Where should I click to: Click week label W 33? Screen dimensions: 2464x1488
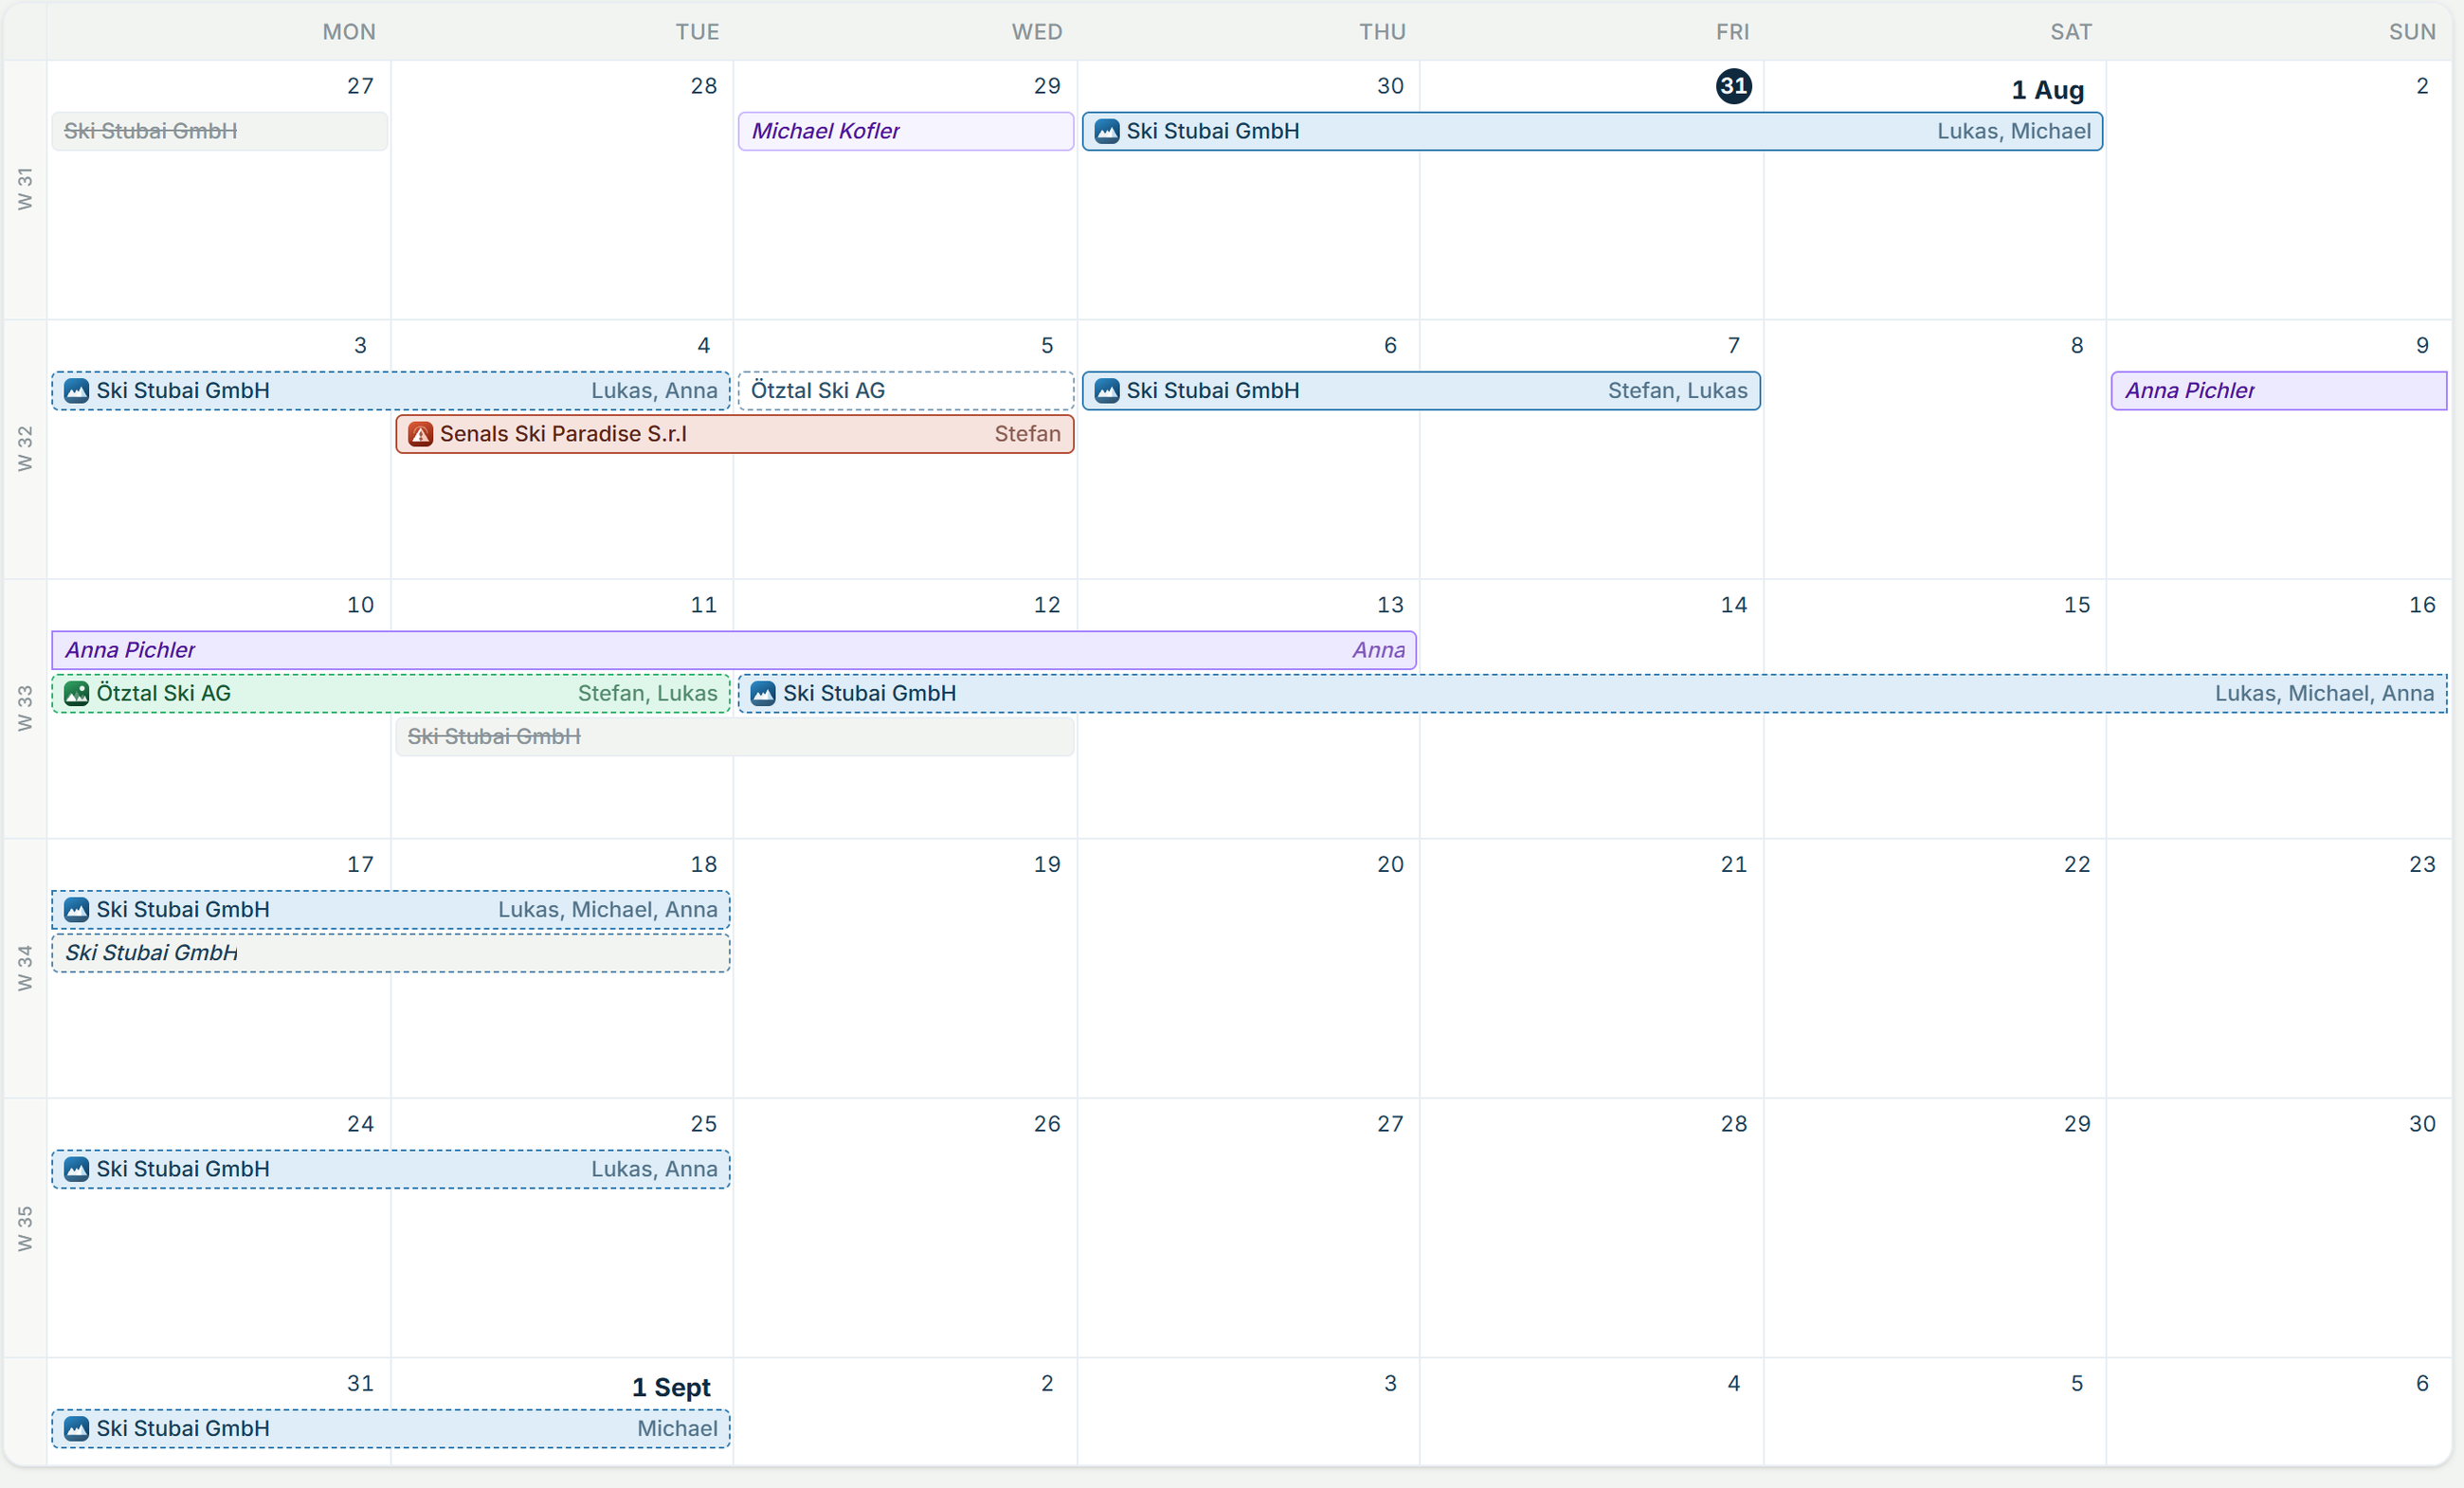pyautogui.click(x=25, y=708)
